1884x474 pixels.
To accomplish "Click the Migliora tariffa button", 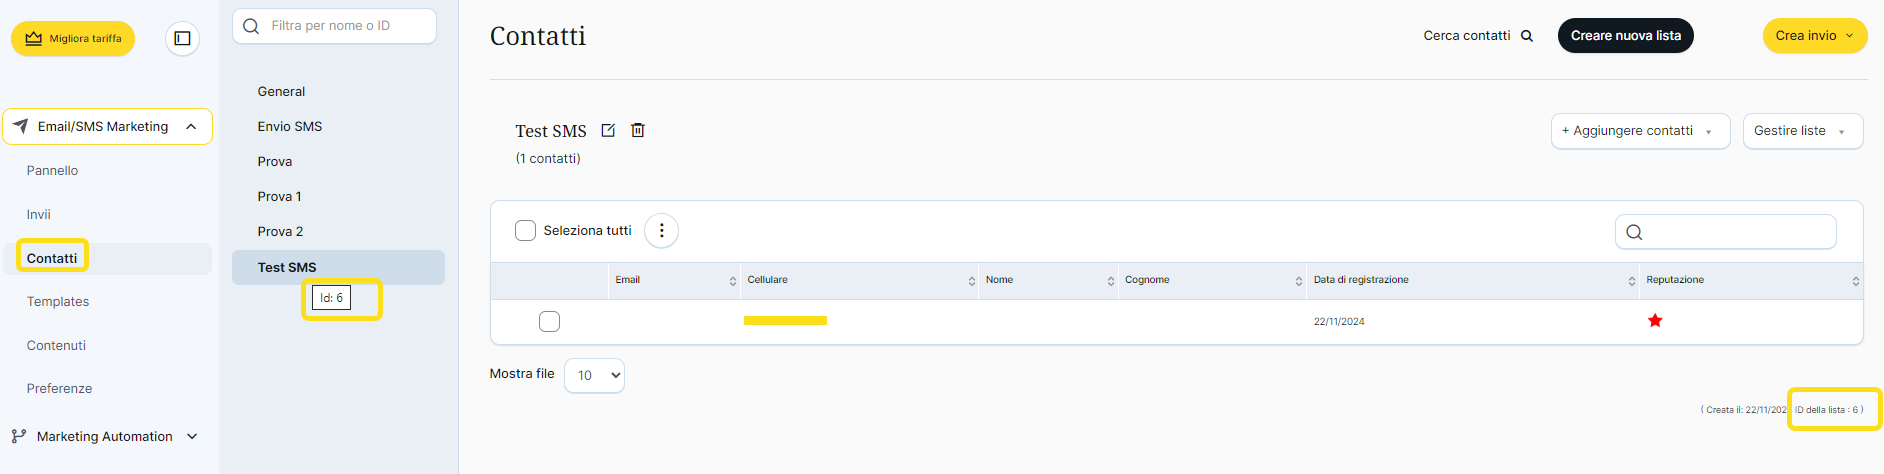I will (x=73, y=38).
